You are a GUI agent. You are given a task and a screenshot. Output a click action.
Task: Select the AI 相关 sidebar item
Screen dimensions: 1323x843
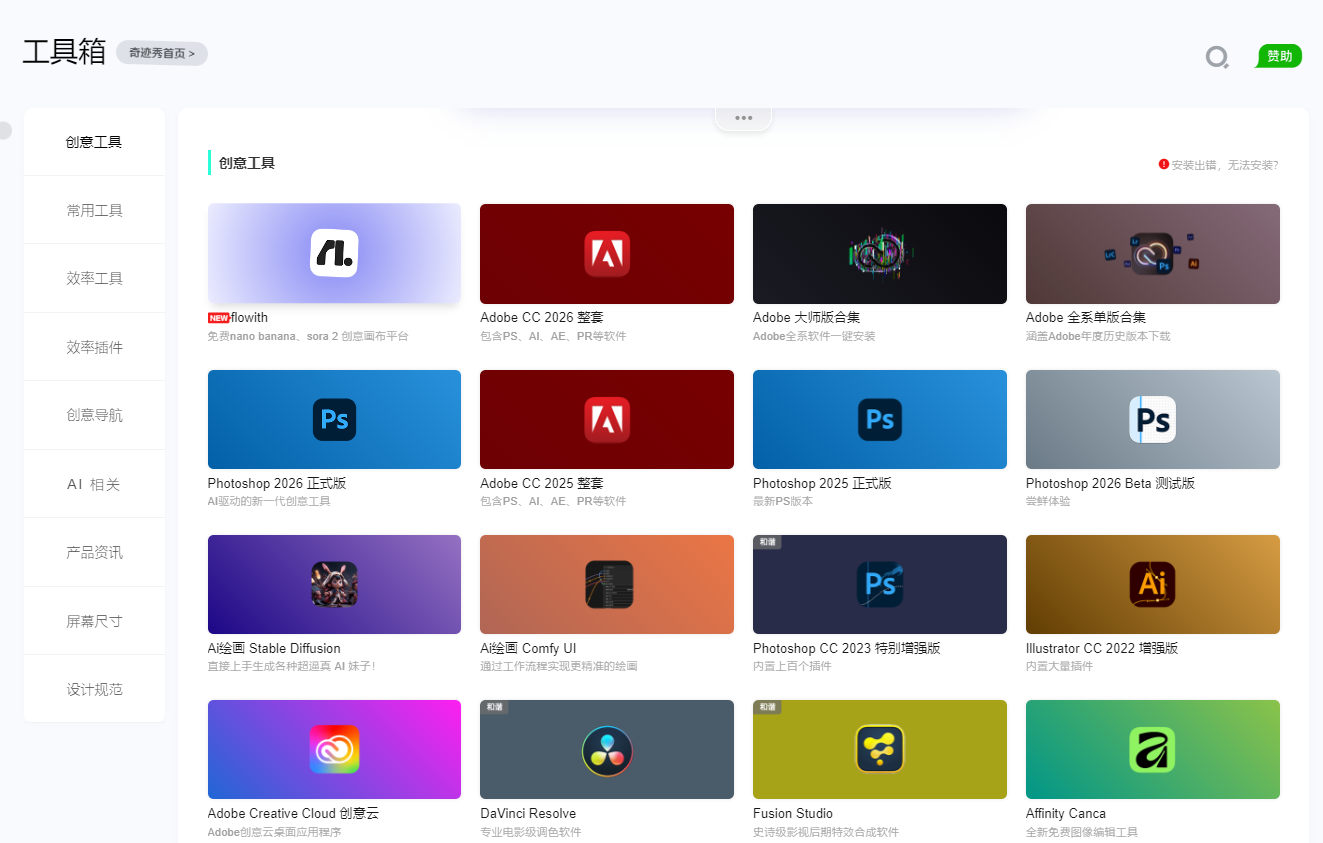[94, 484]
